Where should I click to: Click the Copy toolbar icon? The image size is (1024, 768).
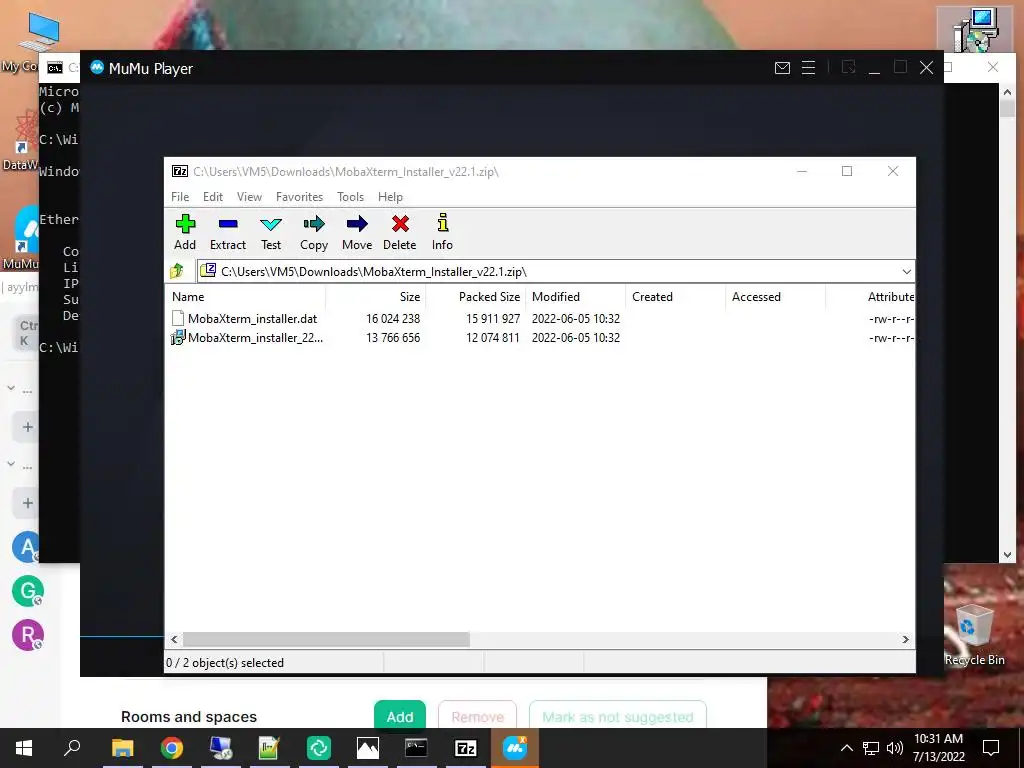(313, 232)
